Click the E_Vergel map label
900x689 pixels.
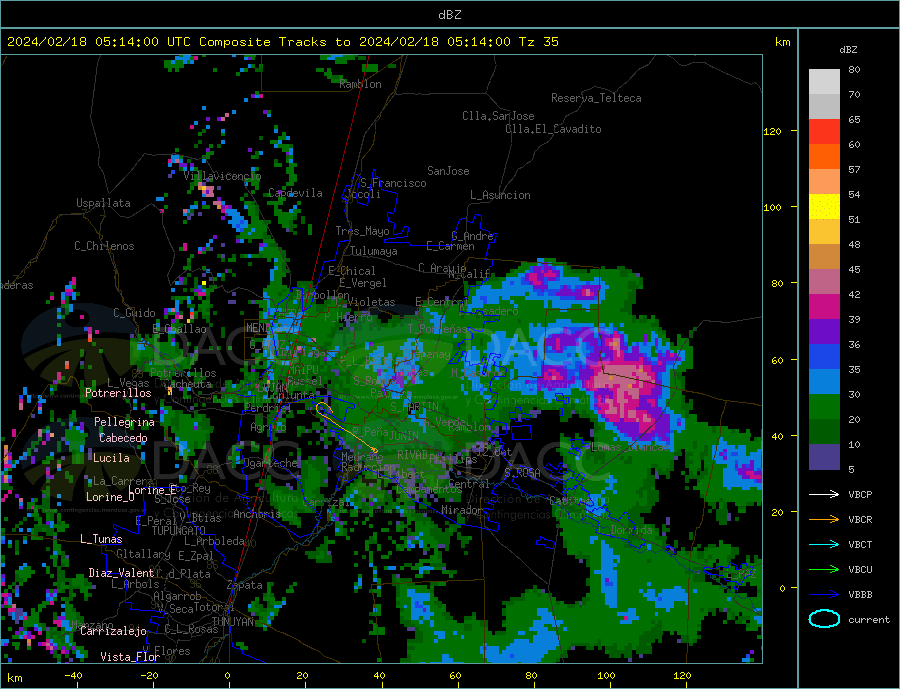point(363,283)
